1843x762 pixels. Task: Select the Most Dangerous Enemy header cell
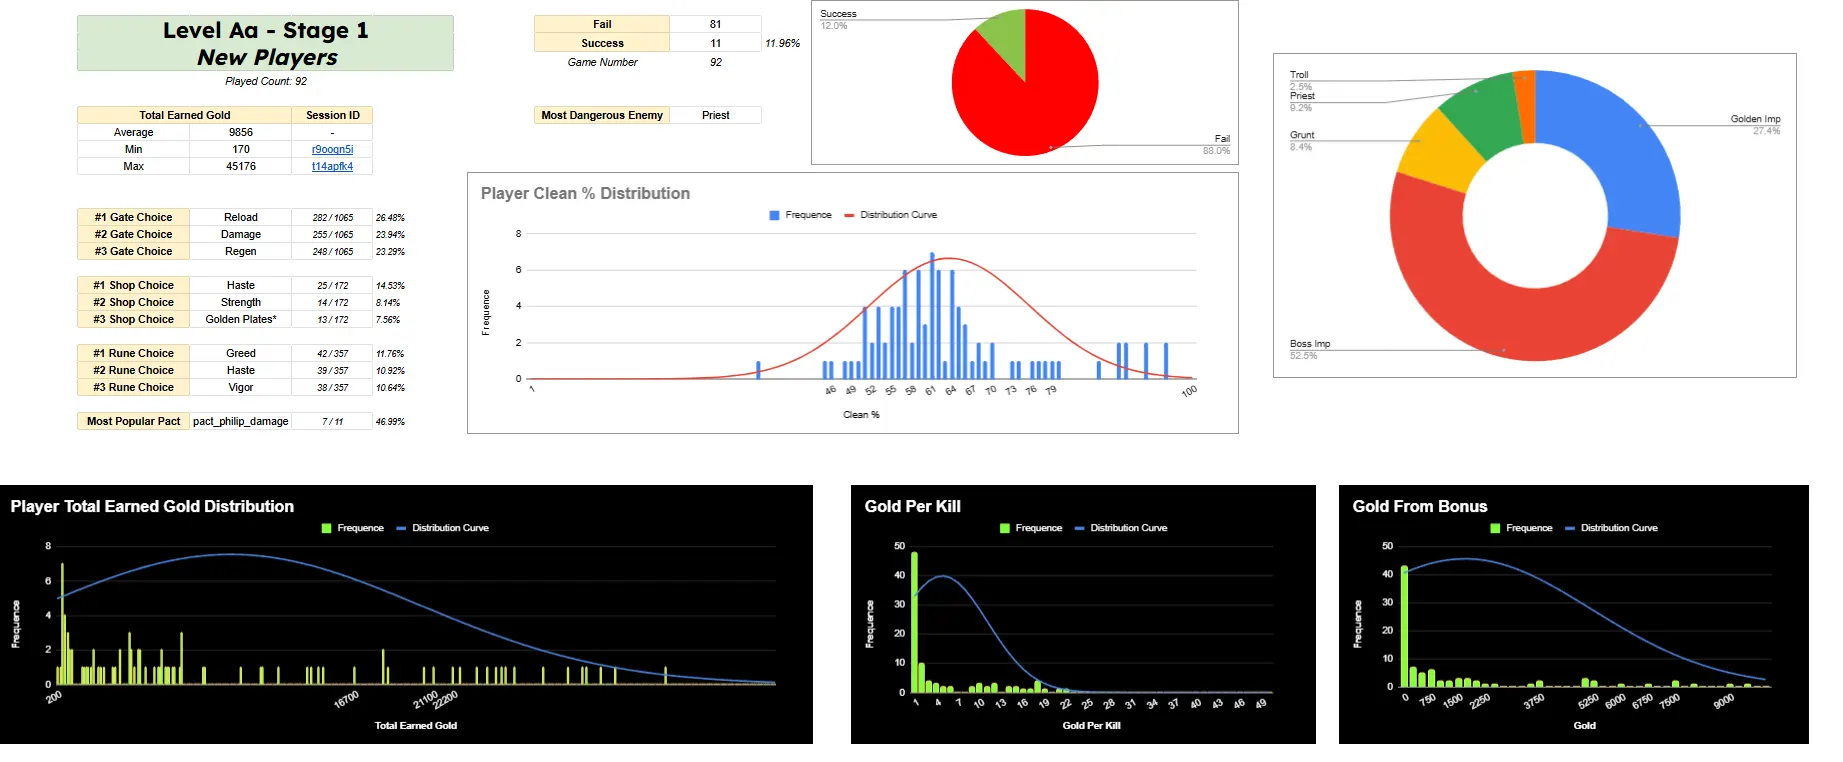tap(602, 115)
